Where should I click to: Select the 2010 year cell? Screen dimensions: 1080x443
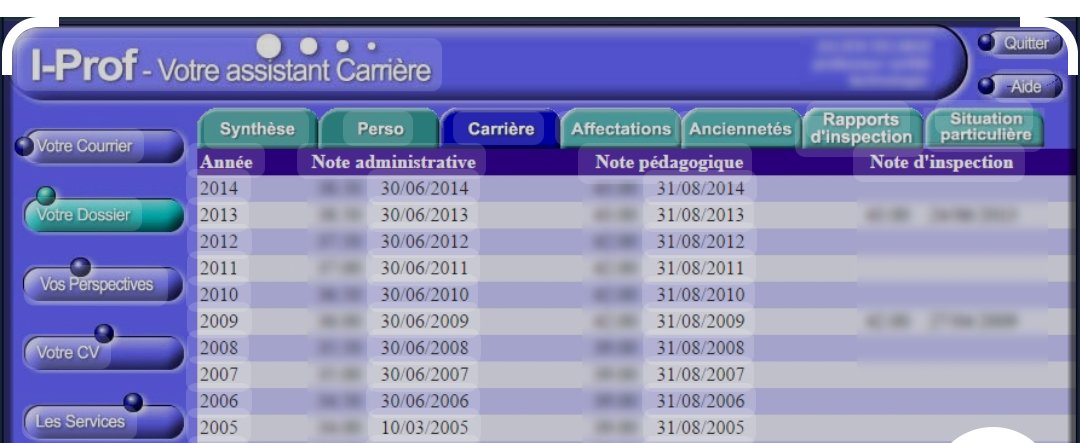(219, 295)
